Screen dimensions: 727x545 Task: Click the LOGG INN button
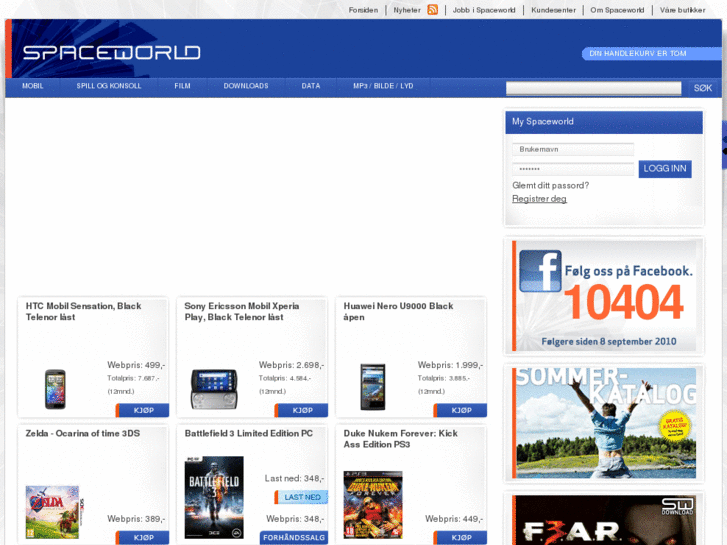[665, 169]
